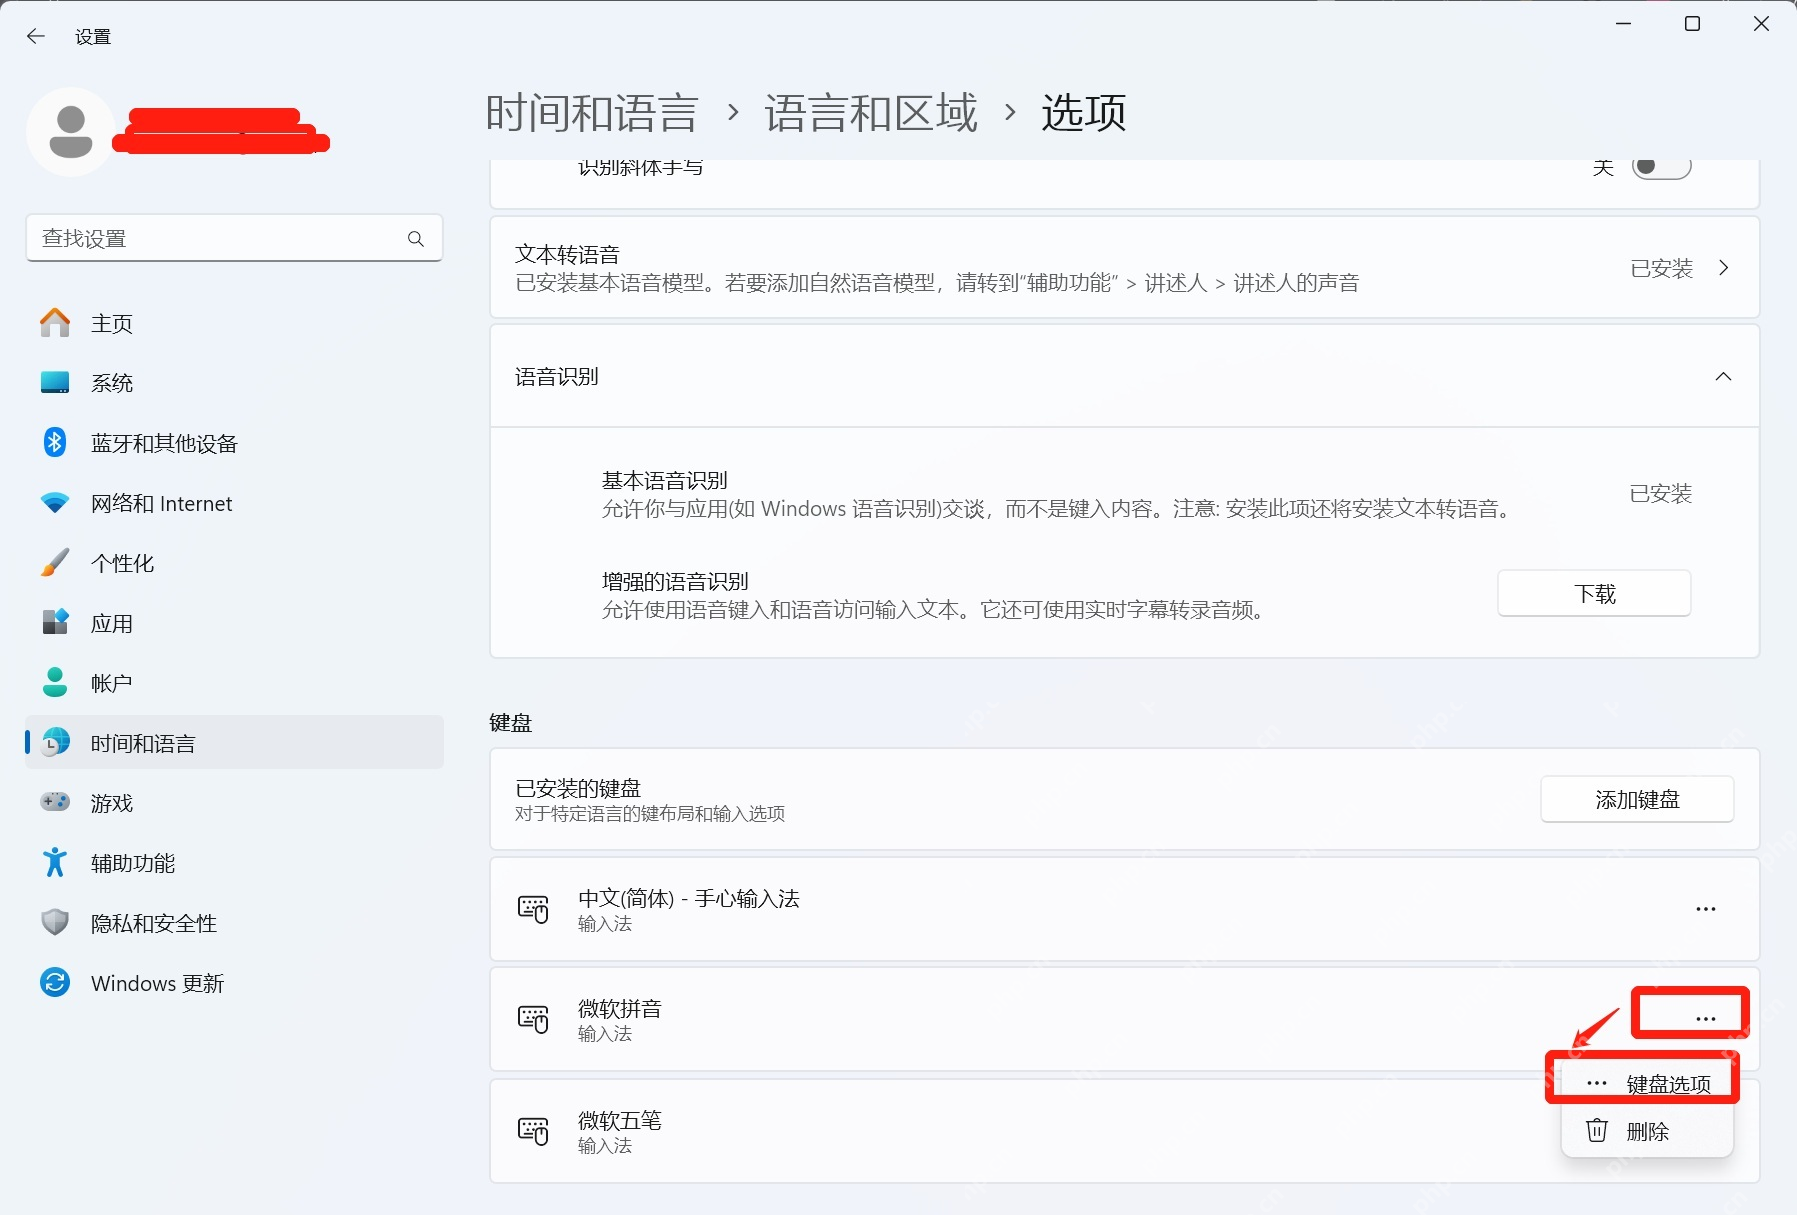
Task: Open 辅助功能 accessibility icon
Action: 55,862
